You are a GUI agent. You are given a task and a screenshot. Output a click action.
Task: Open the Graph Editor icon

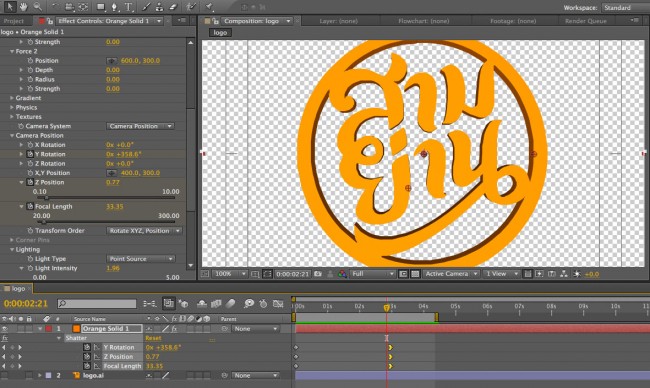click(278, 304)
